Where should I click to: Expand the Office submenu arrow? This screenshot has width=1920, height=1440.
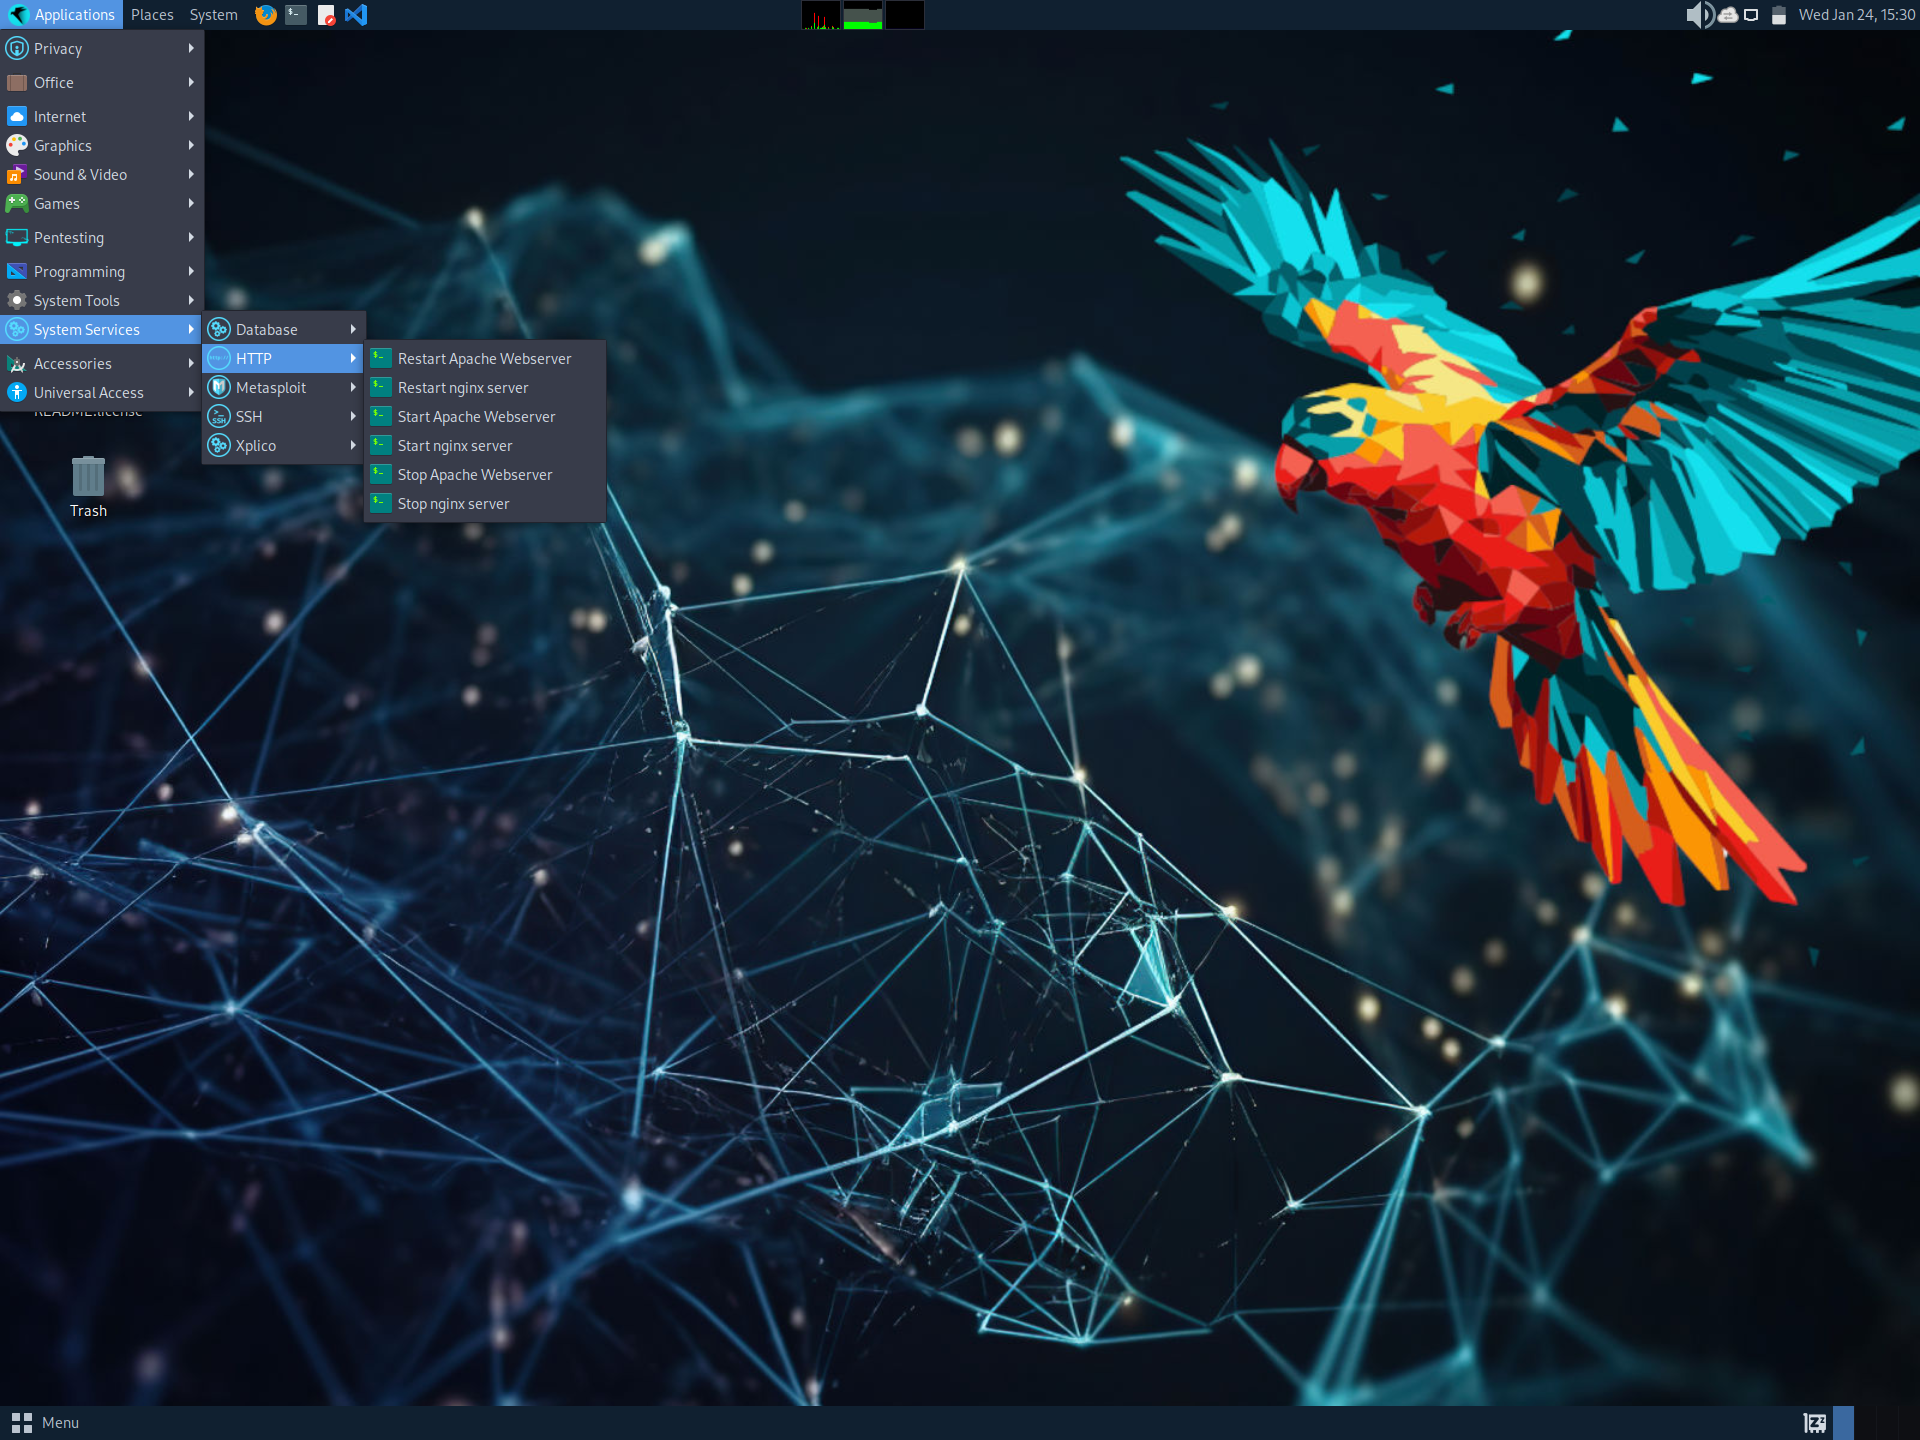click(x=190, y=82)
